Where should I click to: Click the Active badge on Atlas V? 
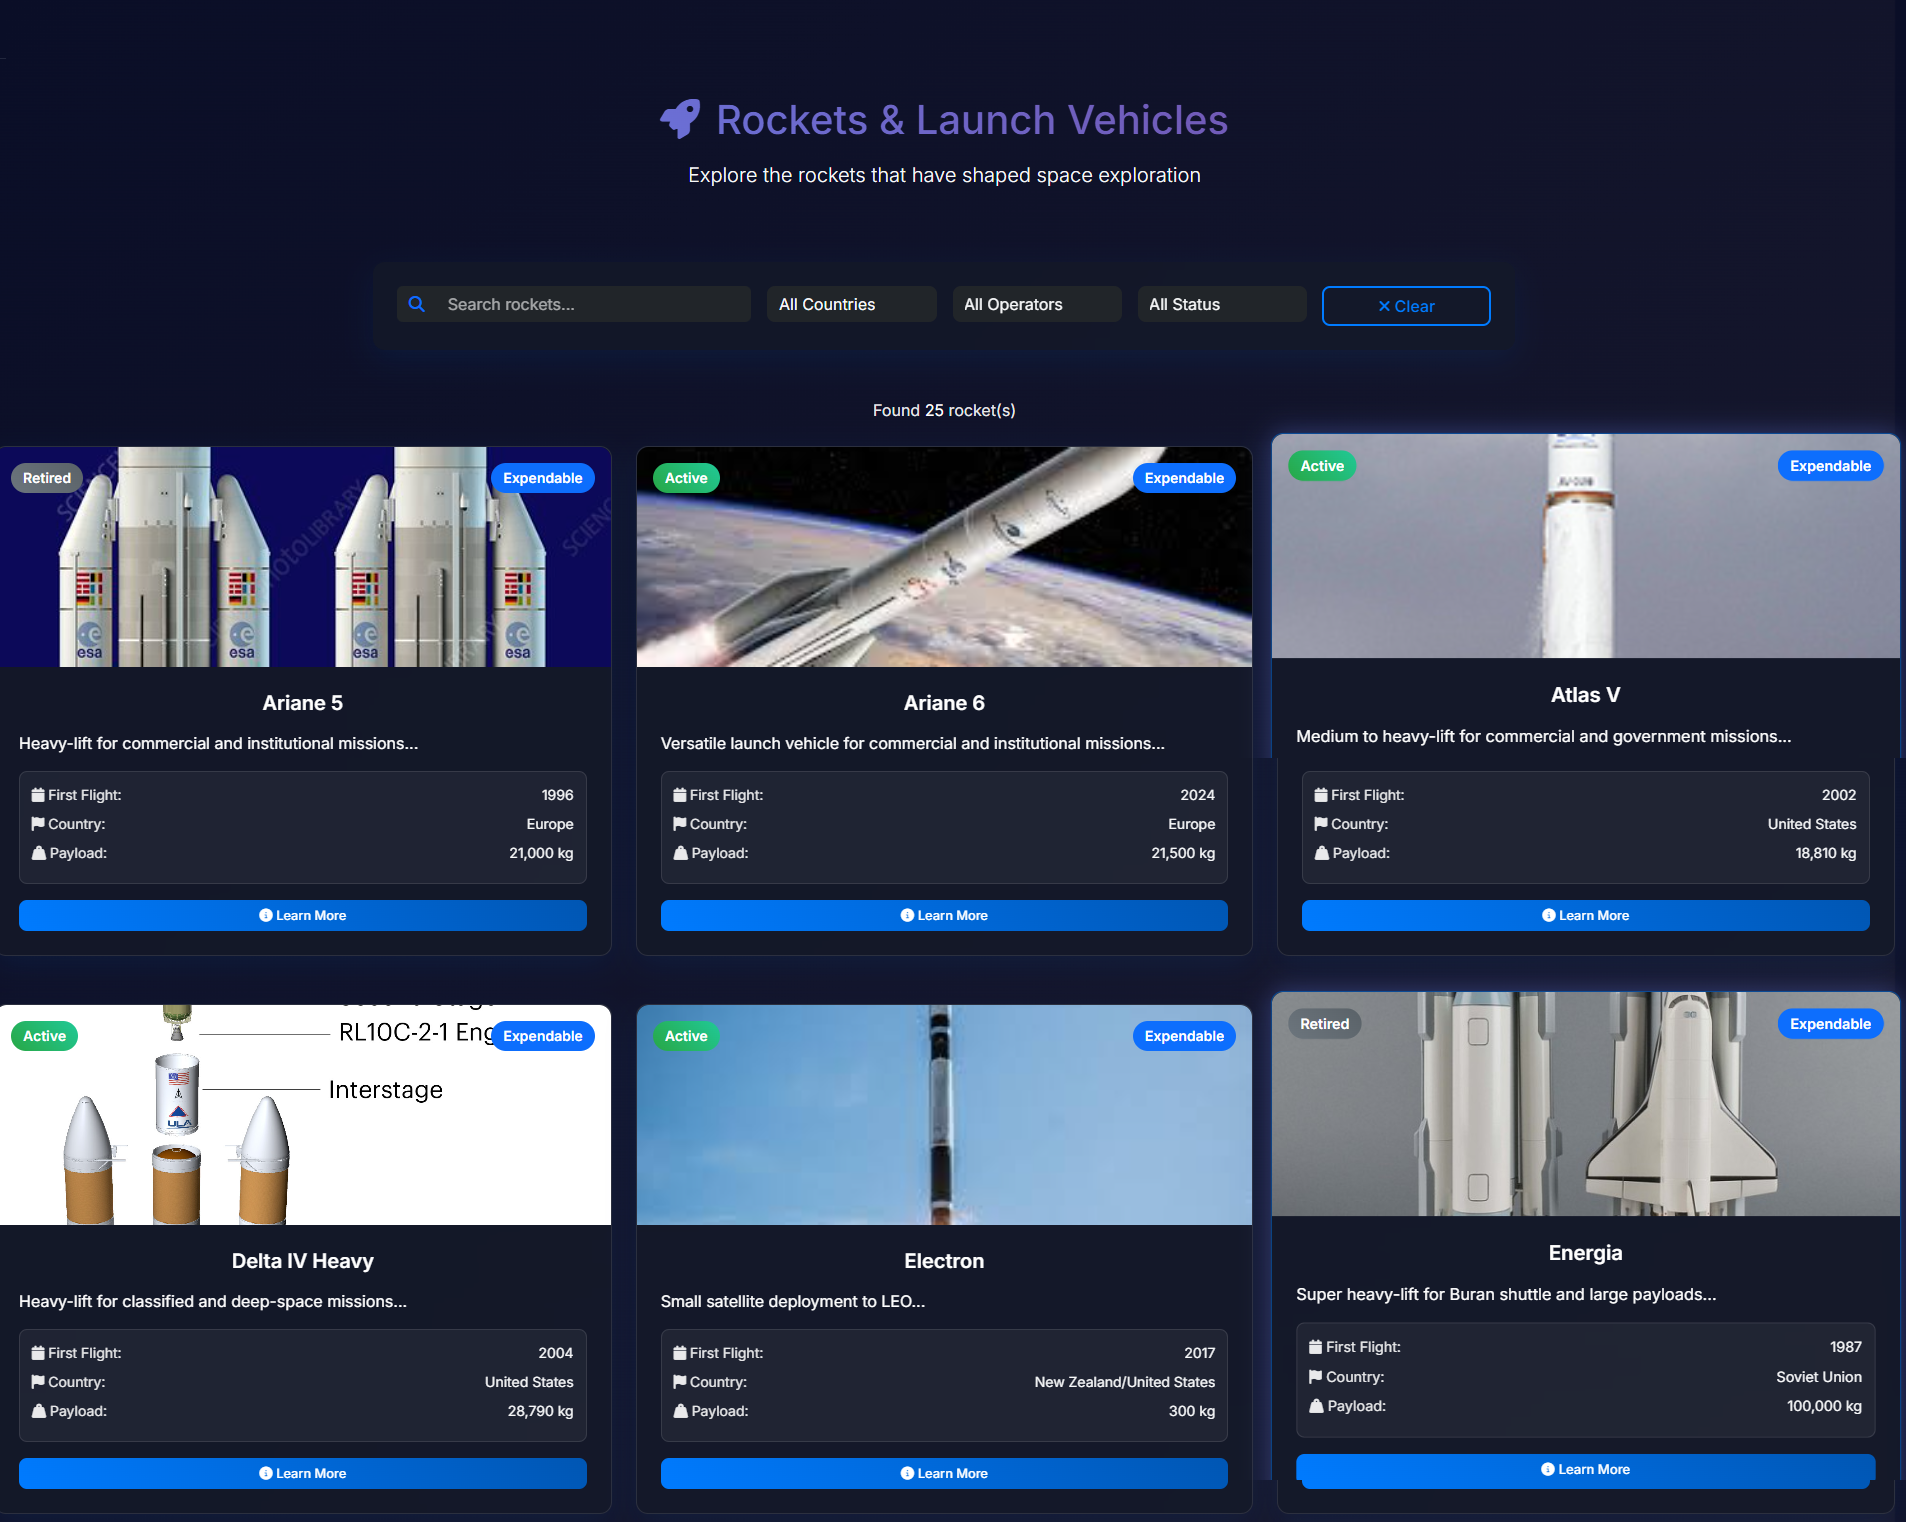(1322, 466)
